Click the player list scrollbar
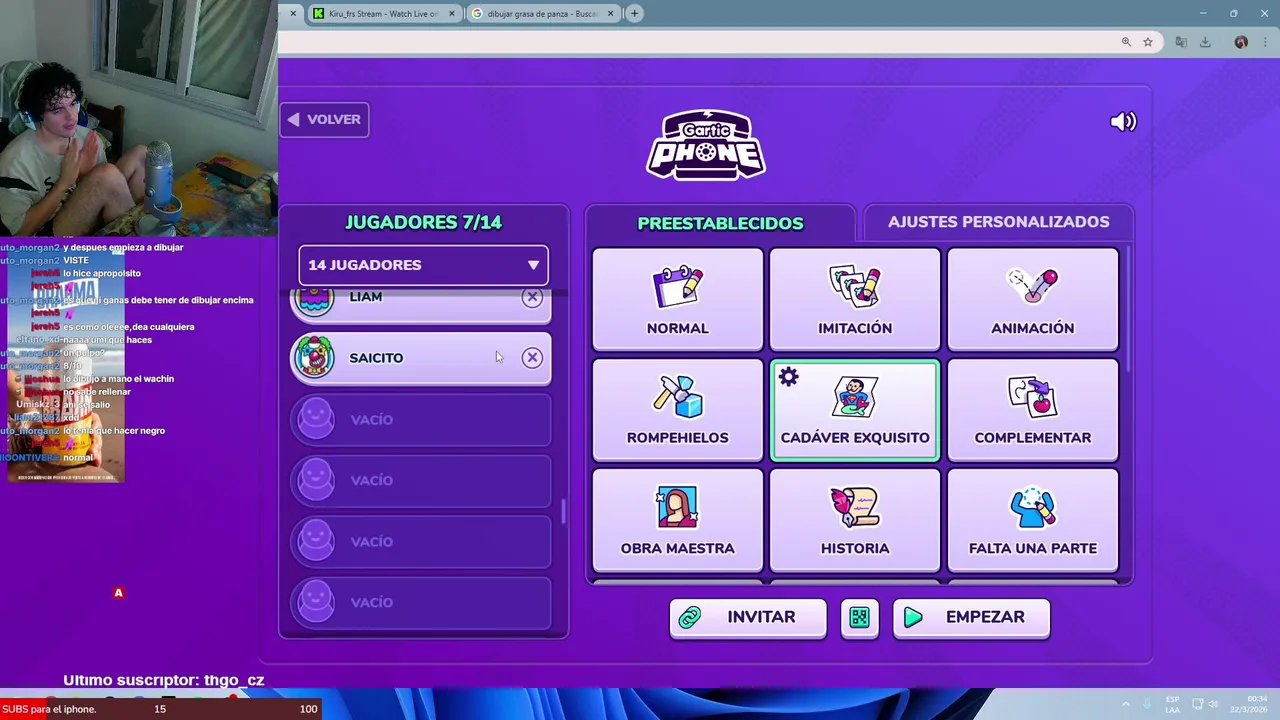Viewport: 1280px width, 720px height. (x=564, y=511)
